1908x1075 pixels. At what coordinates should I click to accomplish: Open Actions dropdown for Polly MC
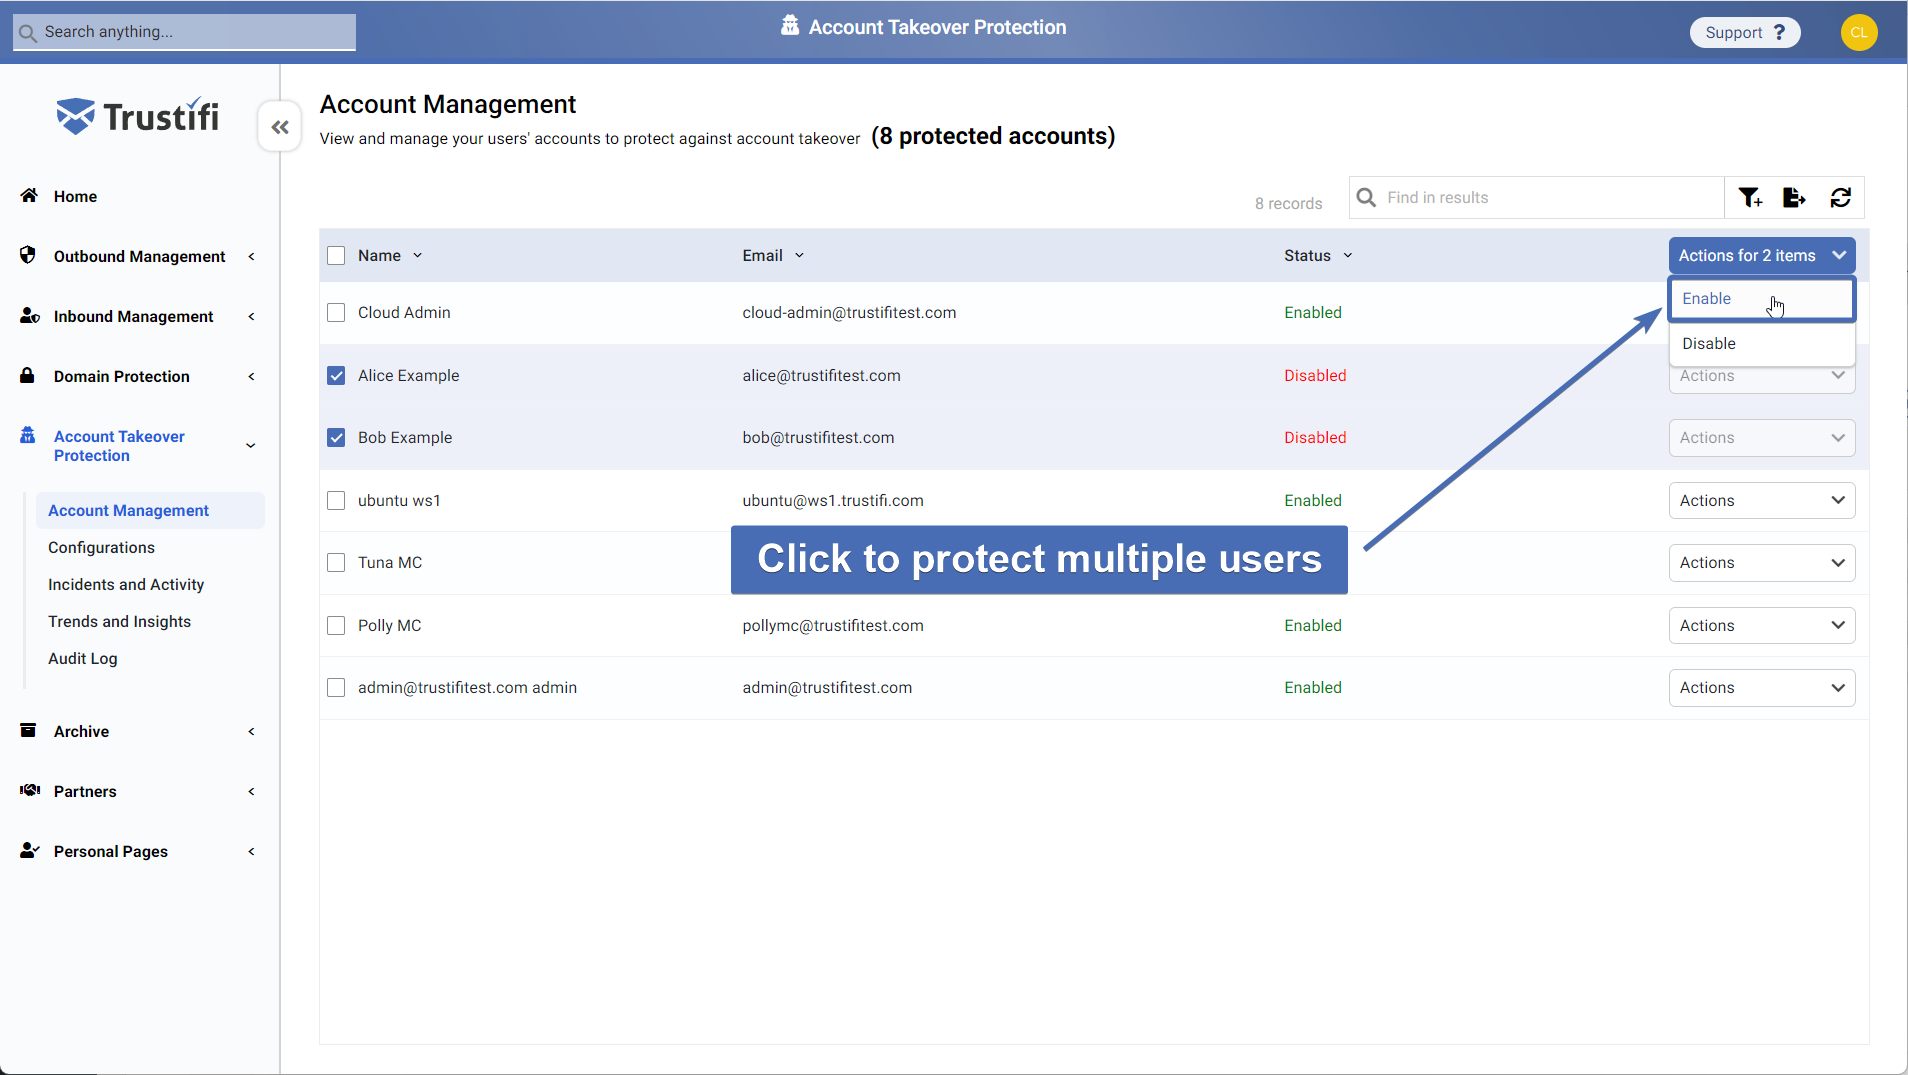click(x=1762, y=625)
